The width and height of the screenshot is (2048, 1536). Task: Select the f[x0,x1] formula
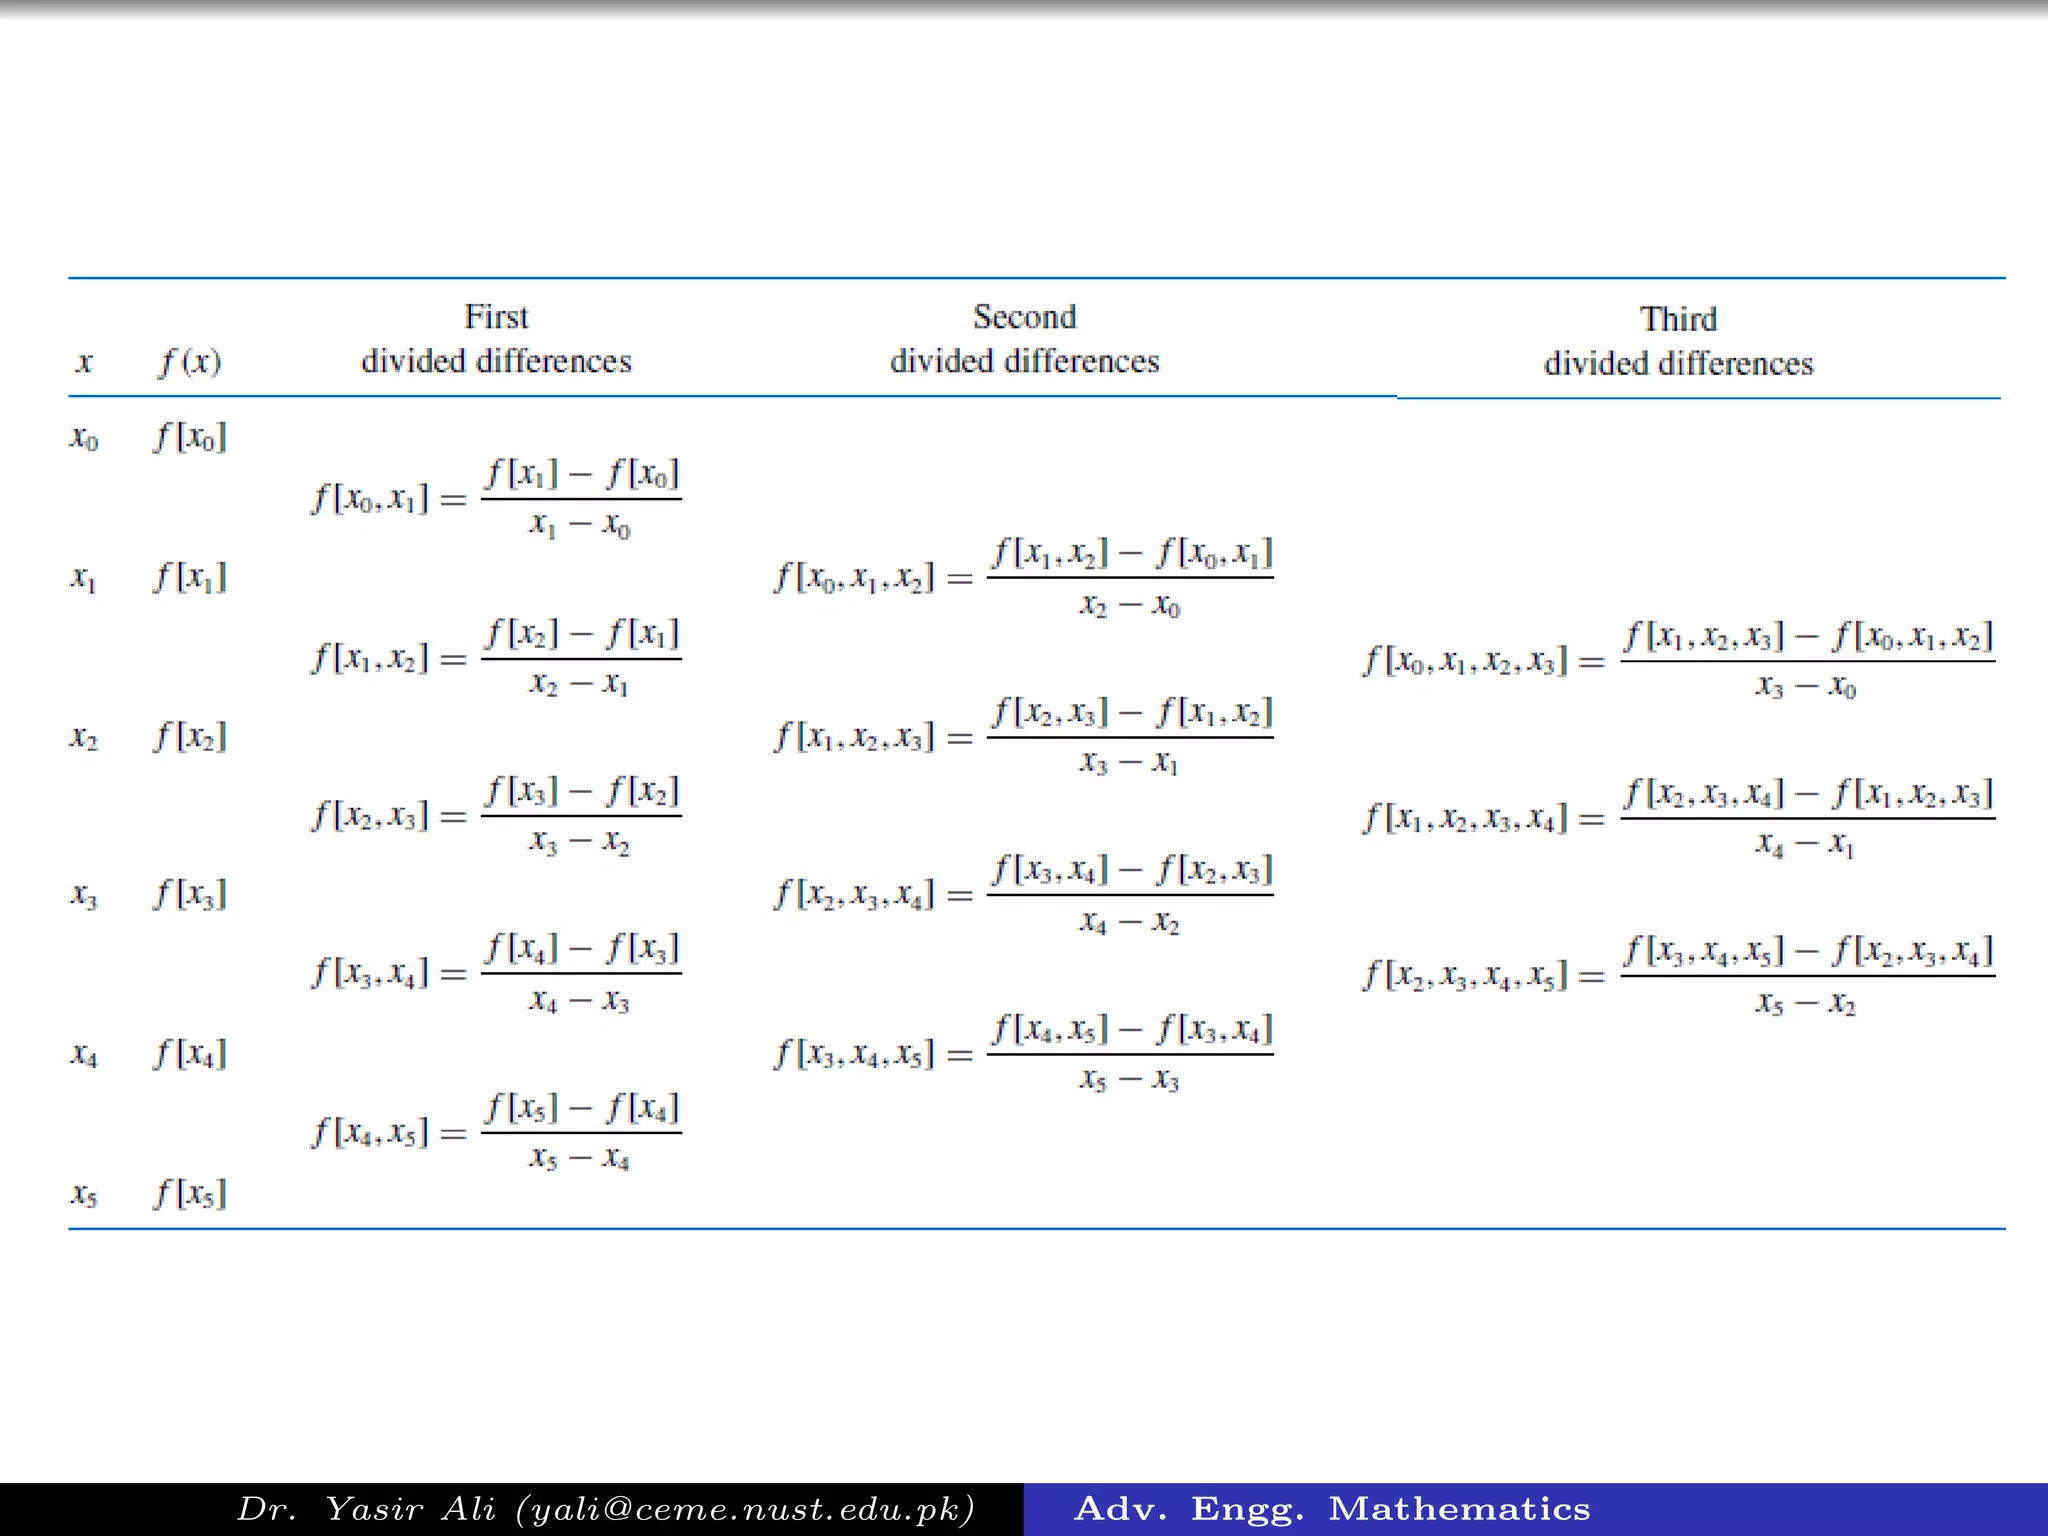(496, 498)
